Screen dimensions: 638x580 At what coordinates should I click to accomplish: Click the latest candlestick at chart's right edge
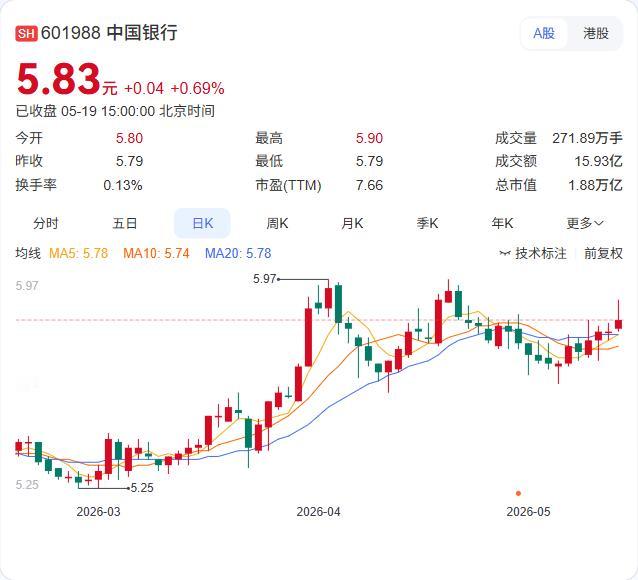tap(618, 324)
